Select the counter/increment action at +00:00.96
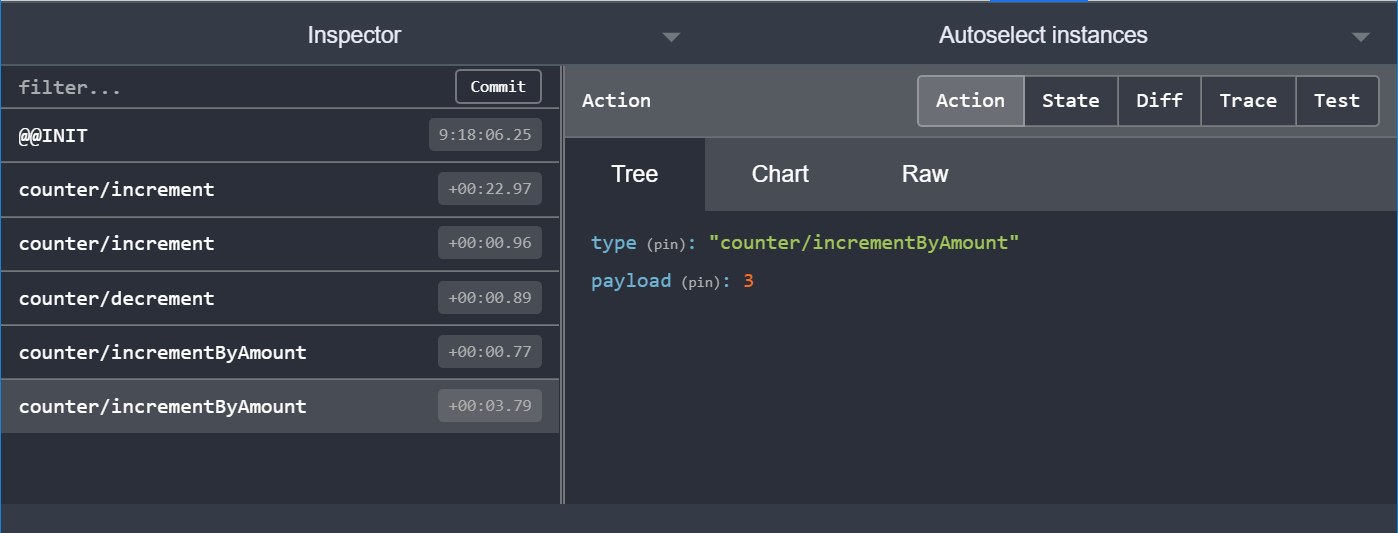This screenshot has width=1398, height=533. point(280,243)
